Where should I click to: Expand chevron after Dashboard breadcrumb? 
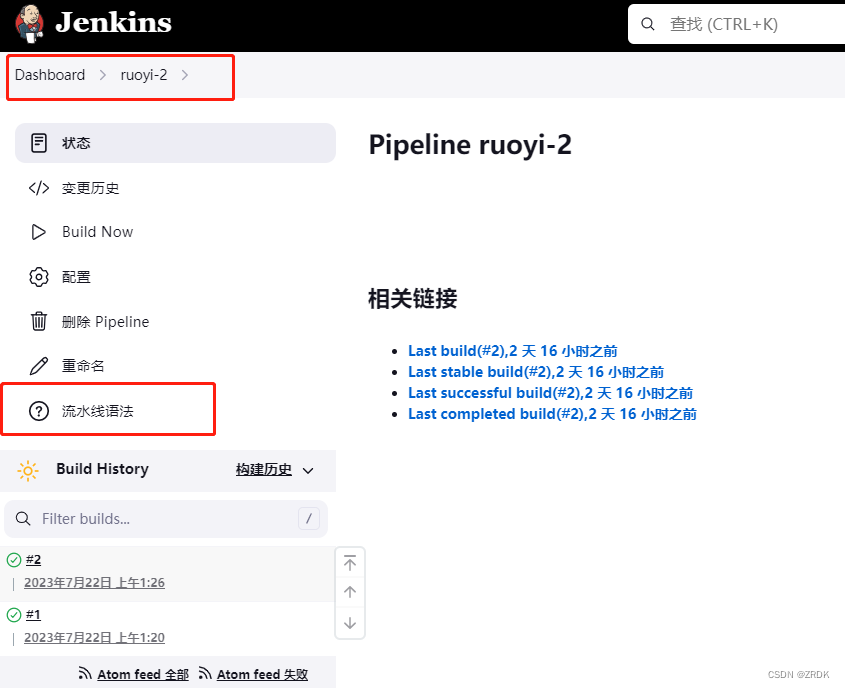click(102, 75)
